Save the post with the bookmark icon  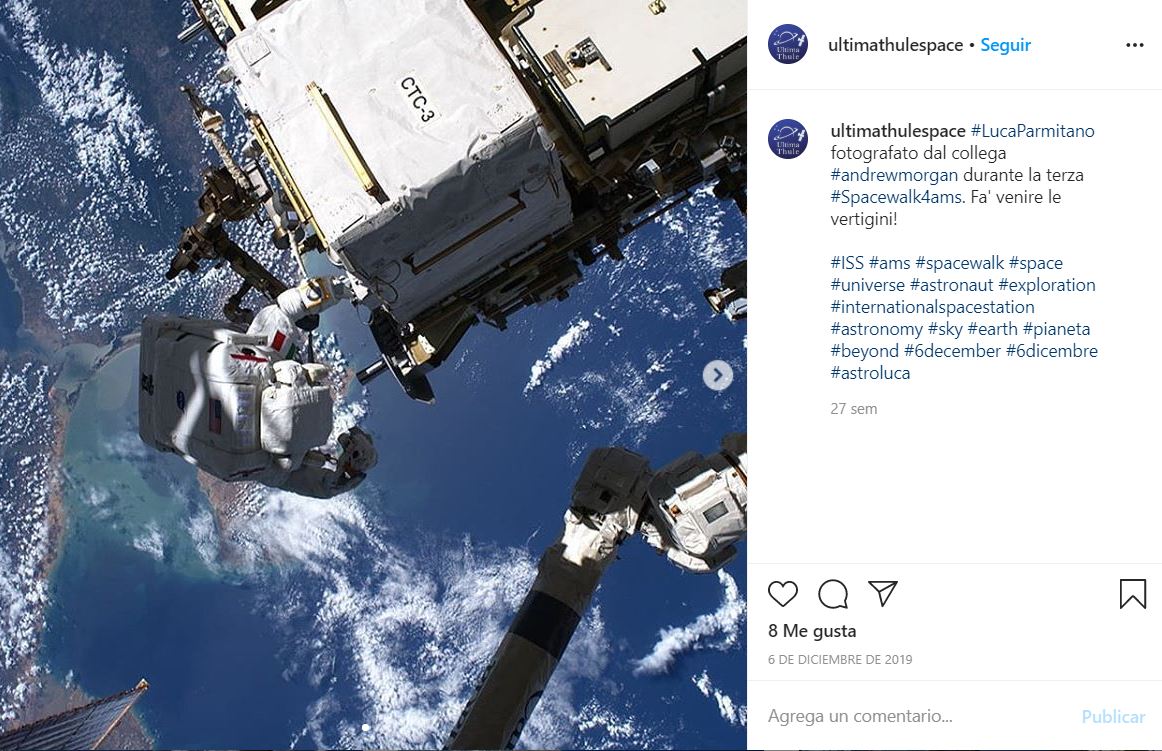click(x=1132, y=594)
